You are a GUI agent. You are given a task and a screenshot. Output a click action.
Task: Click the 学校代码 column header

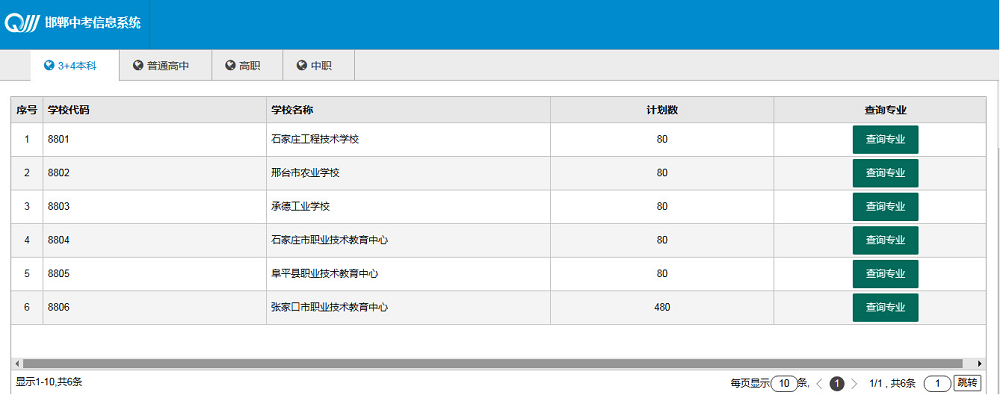(x=154, y=110)
